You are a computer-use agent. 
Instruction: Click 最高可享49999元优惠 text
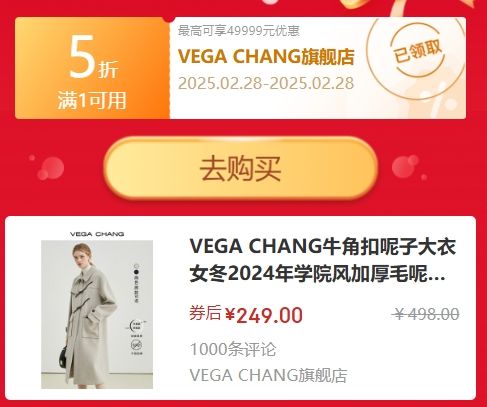[239, 31]
